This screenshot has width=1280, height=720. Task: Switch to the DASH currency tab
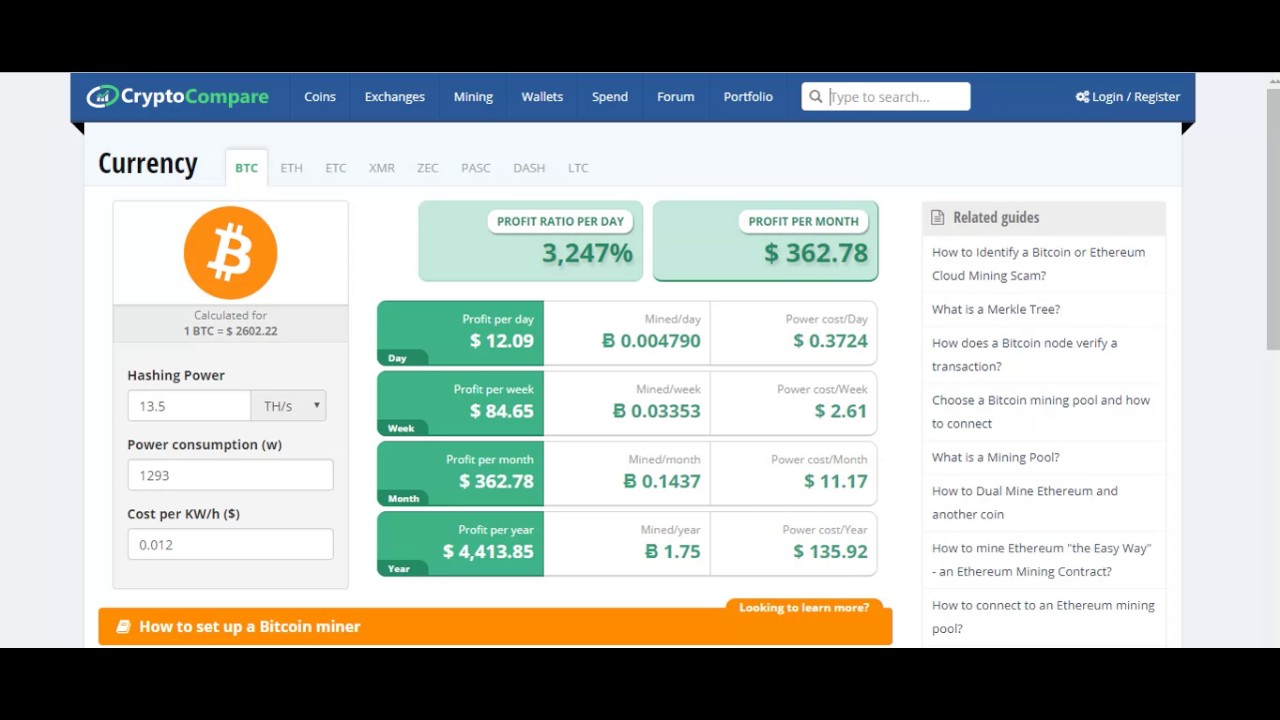click(529, 168)
